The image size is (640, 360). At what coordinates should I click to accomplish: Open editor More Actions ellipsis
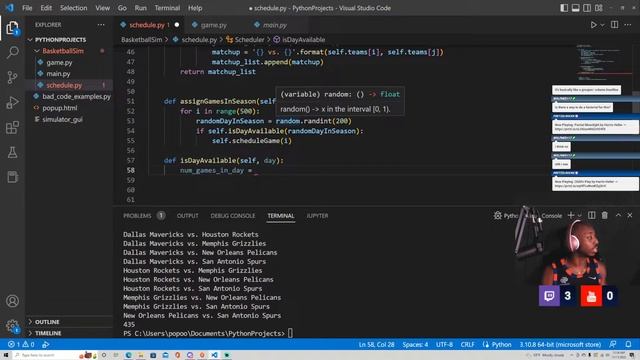tap(628, 25)
